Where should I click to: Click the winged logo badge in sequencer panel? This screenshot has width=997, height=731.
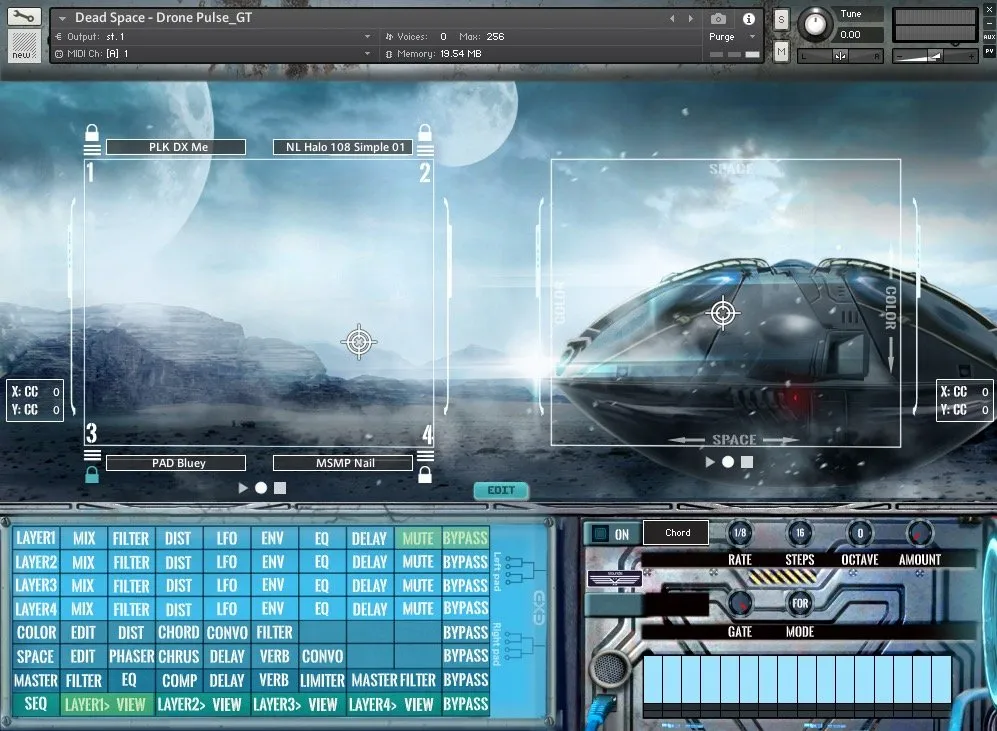[614, 578]
